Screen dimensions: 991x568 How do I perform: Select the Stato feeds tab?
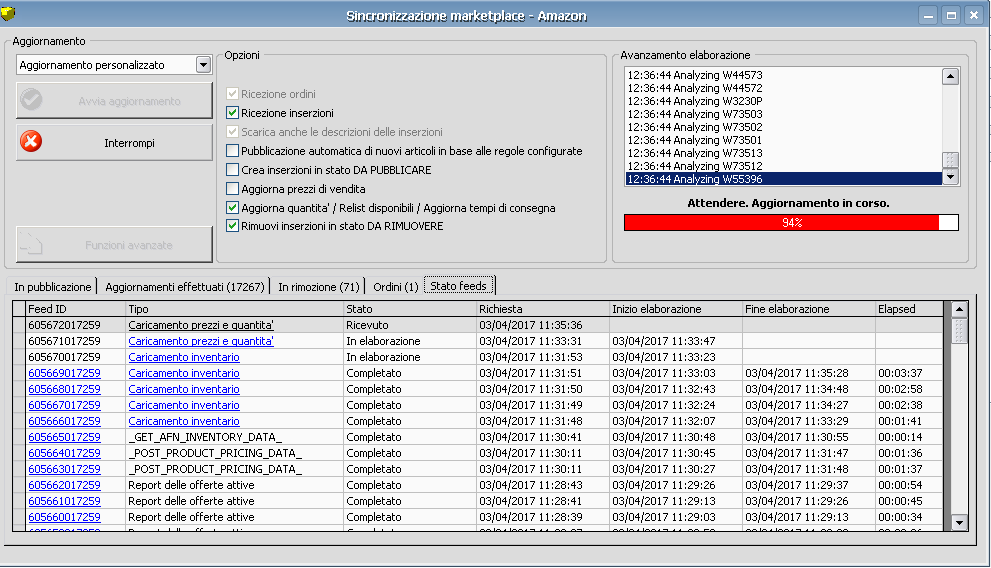click(x=459, y=286)
